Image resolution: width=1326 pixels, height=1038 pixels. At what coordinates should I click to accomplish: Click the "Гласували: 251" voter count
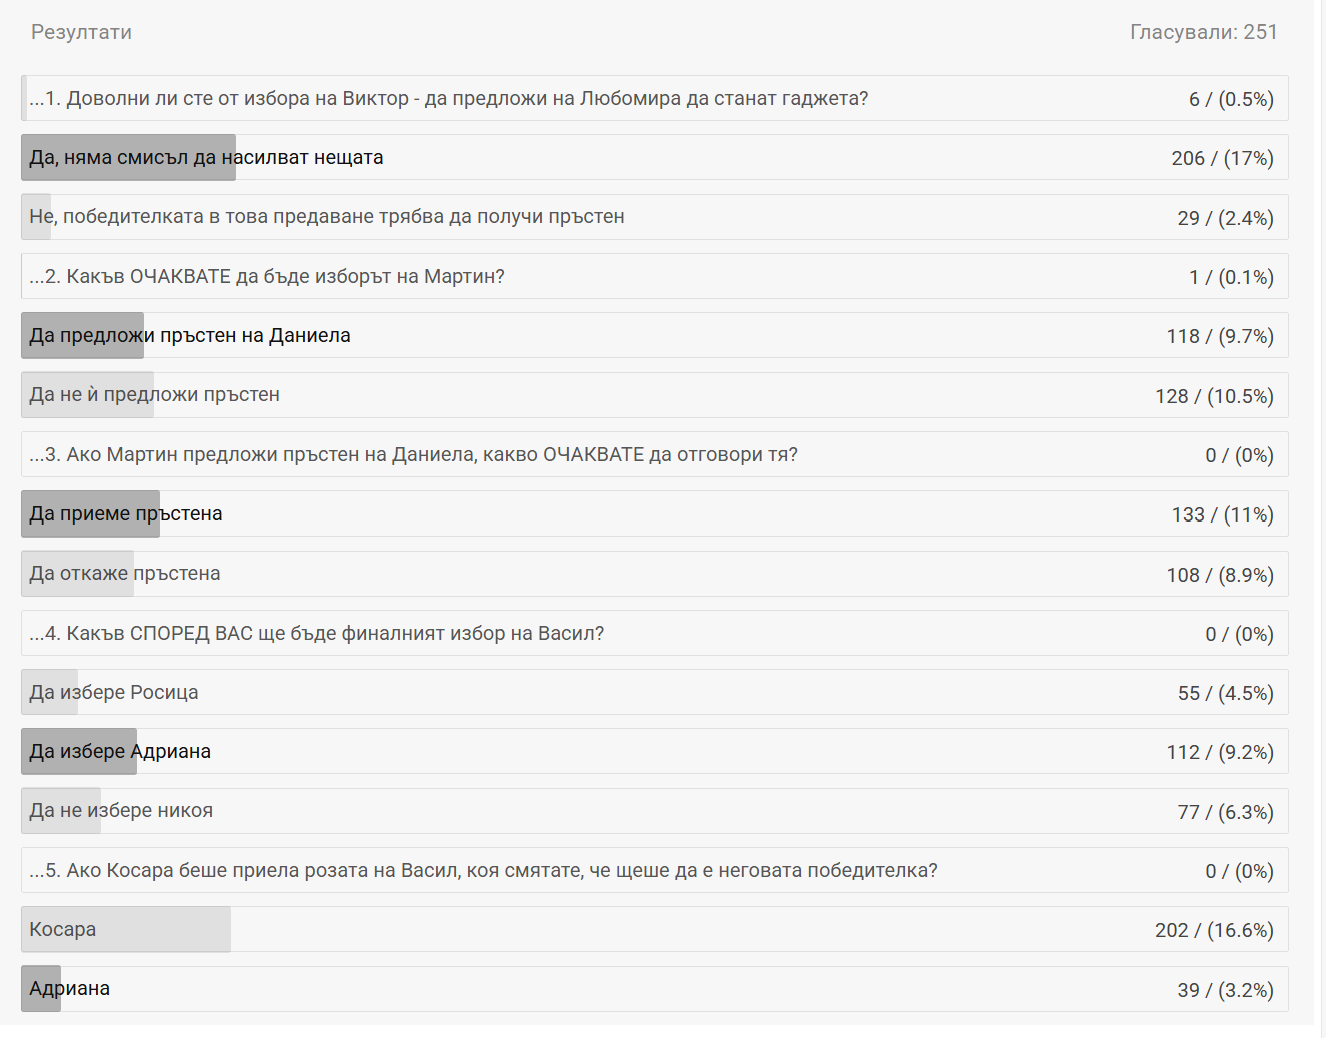coord(1203,32)
